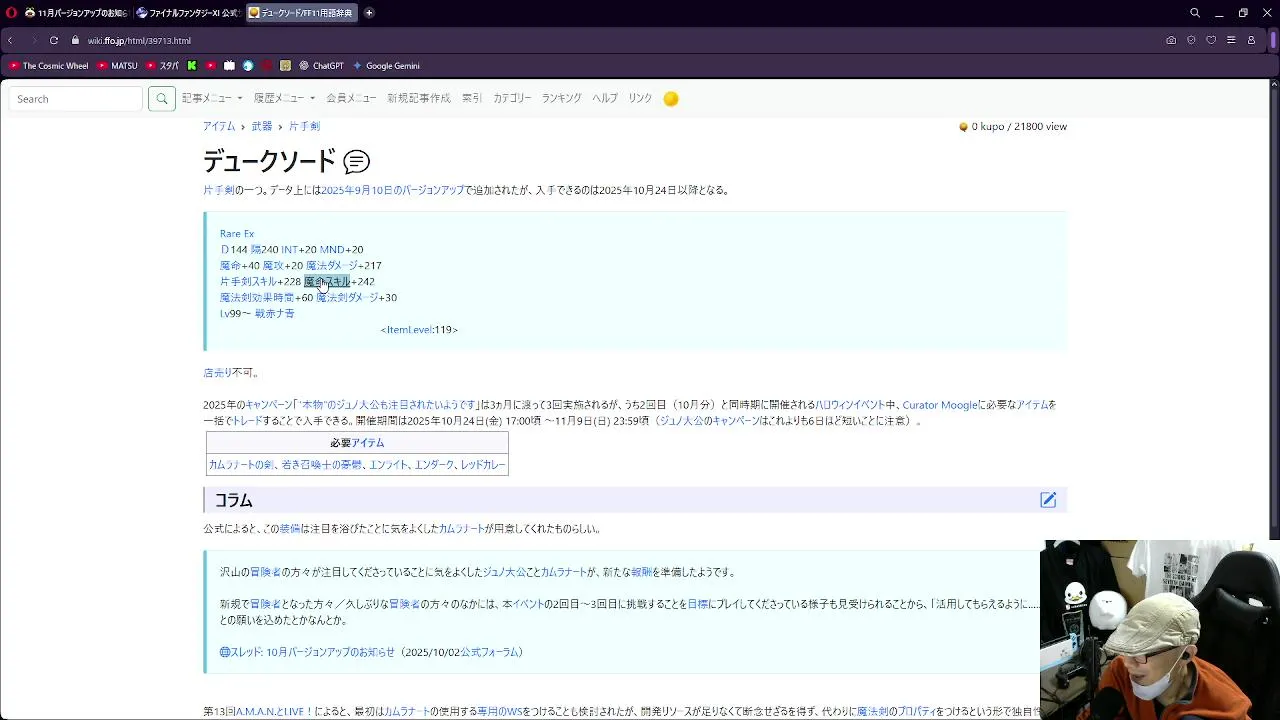The image size is (1280, 720).
Task: Open the 会員メニュー menu
Action: [x=351, y=98]
